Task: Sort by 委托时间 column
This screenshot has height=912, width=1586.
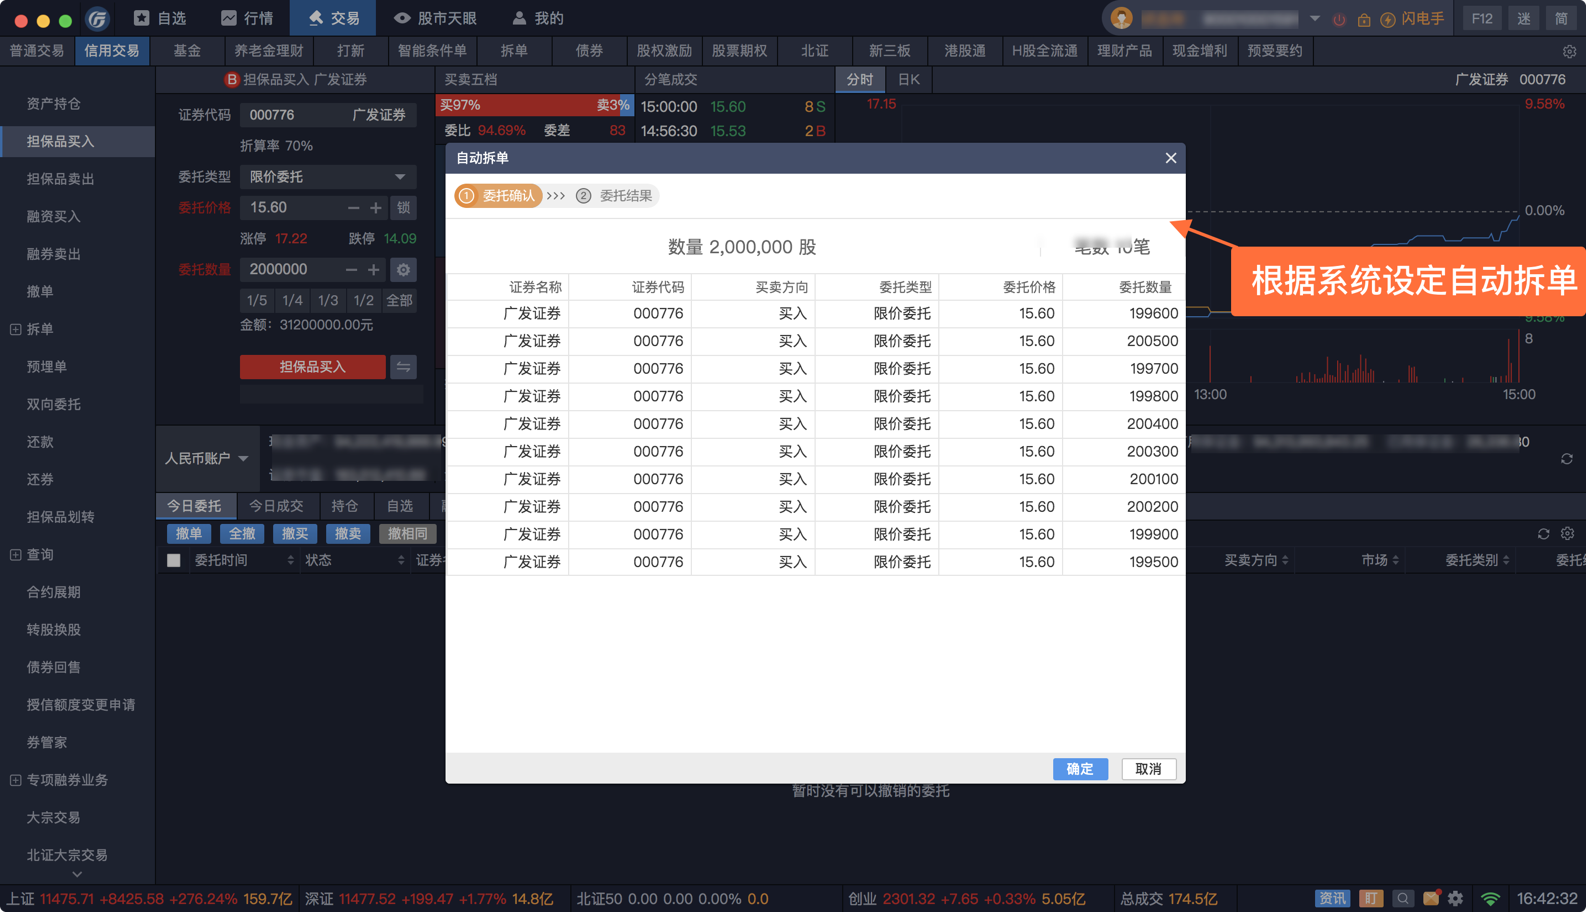Action: 243,560
